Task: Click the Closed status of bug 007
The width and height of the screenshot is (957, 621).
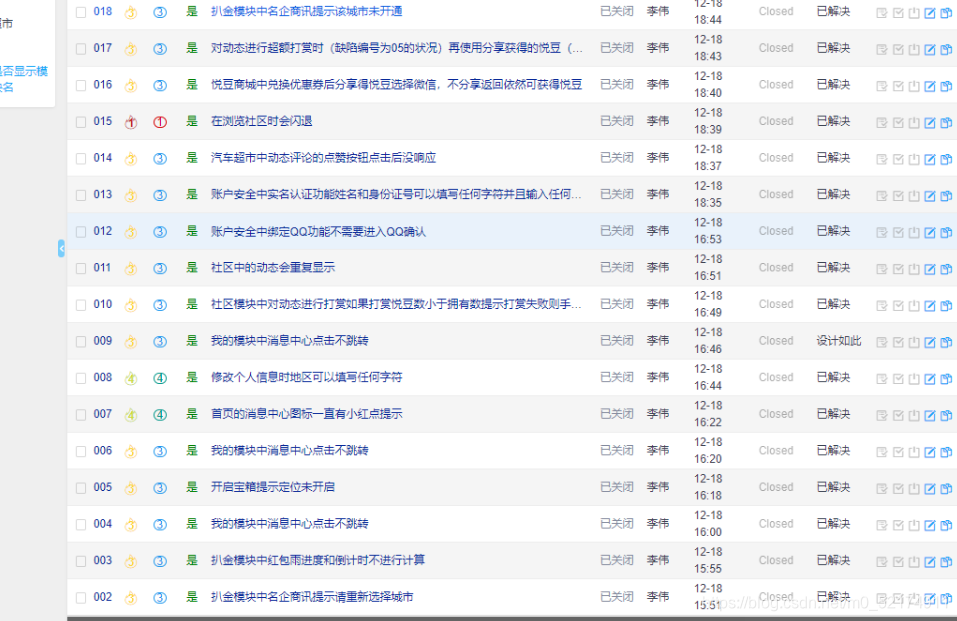Action: 776,414
